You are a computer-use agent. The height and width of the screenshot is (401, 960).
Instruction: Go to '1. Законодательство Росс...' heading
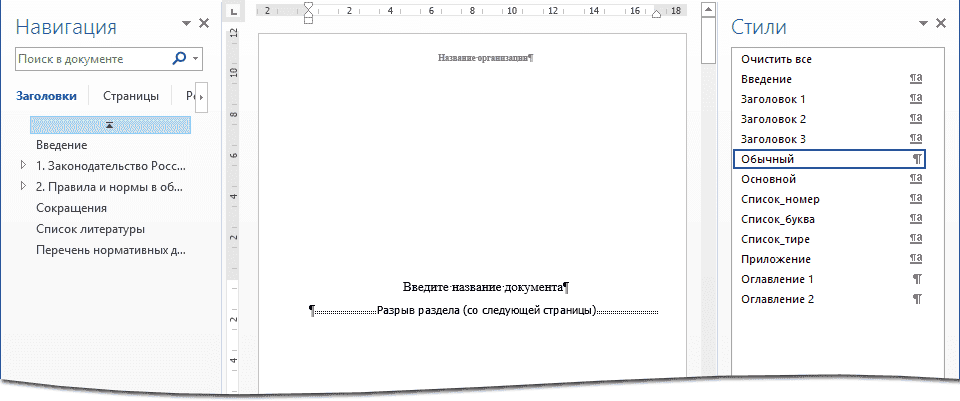pos(111,166)
